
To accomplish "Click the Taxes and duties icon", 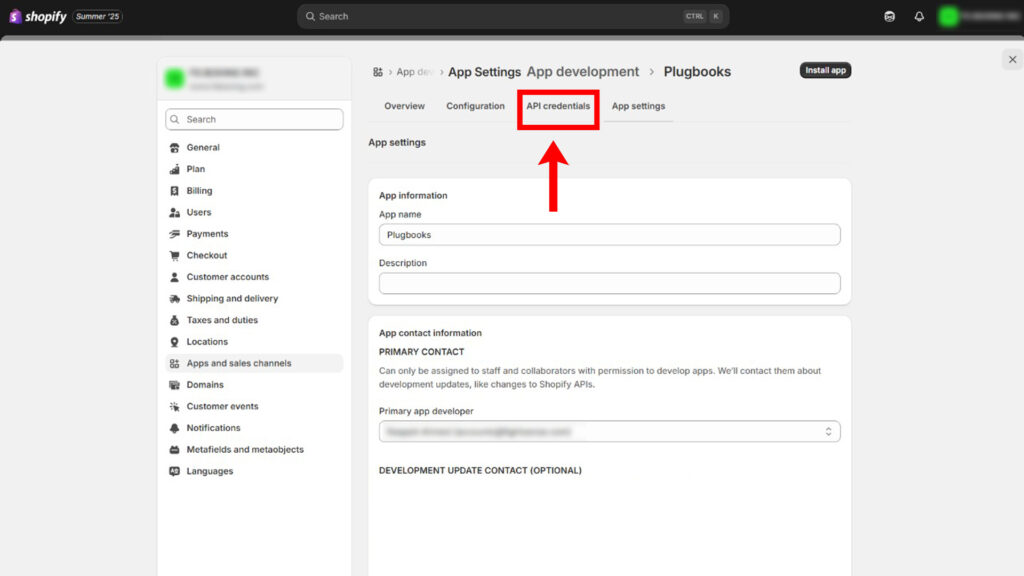I will click(174, 320).
